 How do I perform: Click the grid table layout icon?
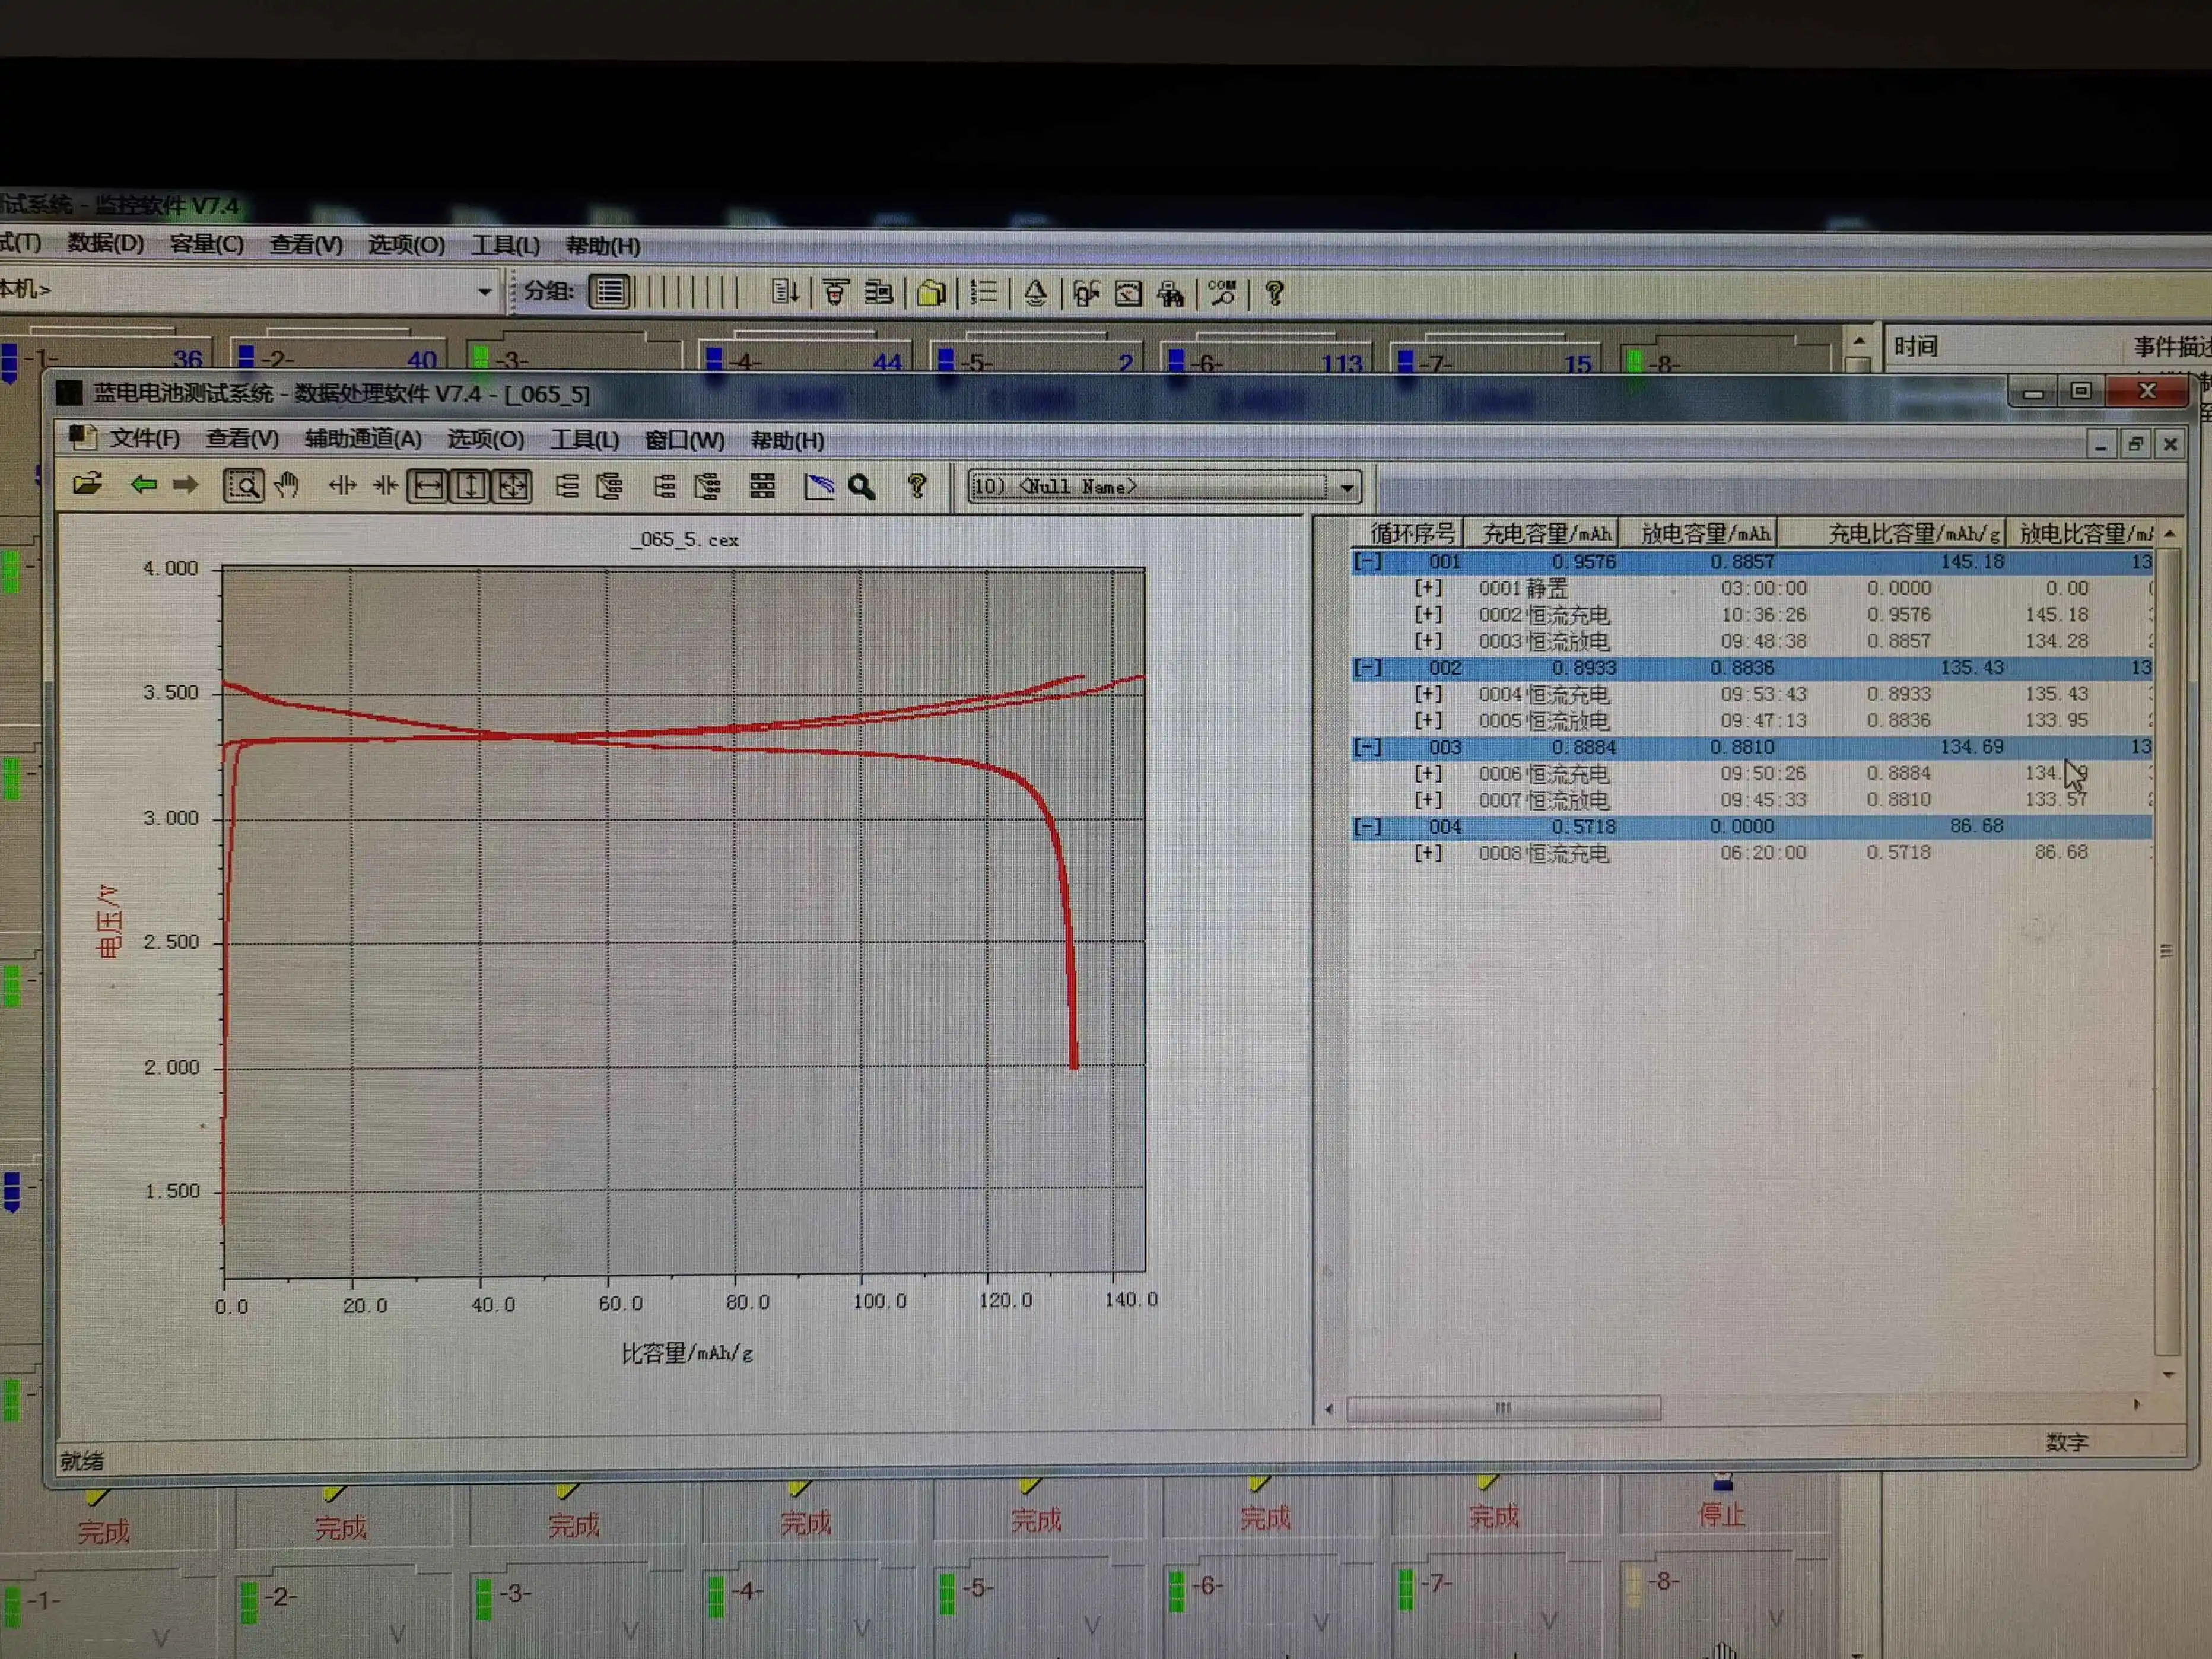[x=762, y=487]
